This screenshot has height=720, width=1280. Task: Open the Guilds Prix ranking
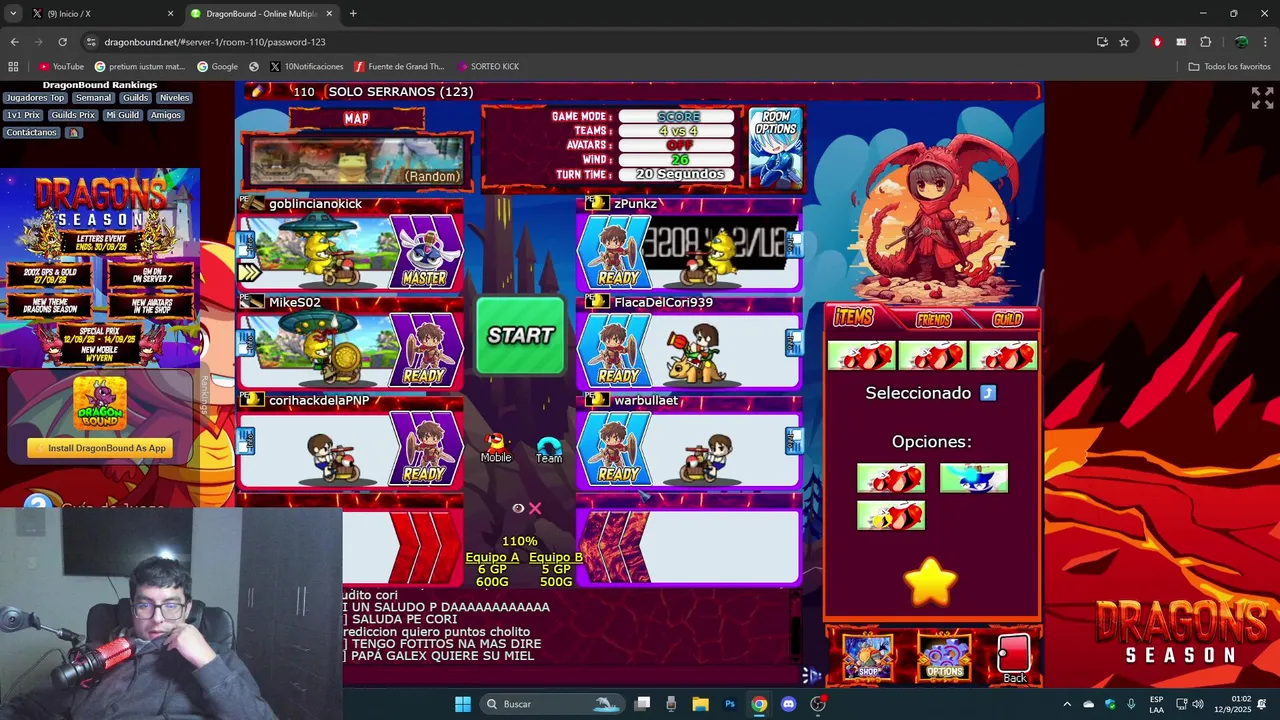73,115
